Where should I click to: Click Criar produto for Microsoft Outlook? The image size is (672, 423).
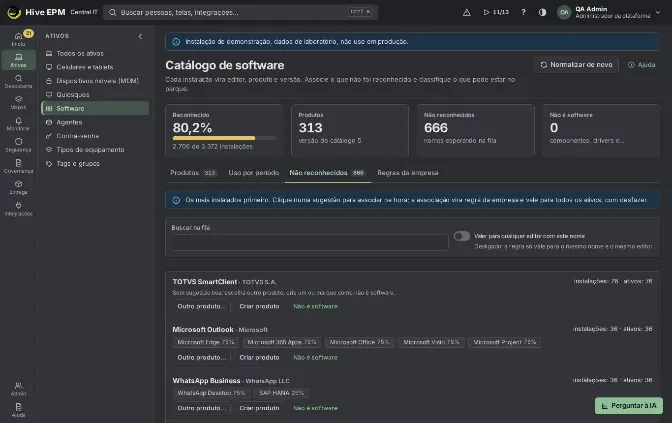click(259, 357)
